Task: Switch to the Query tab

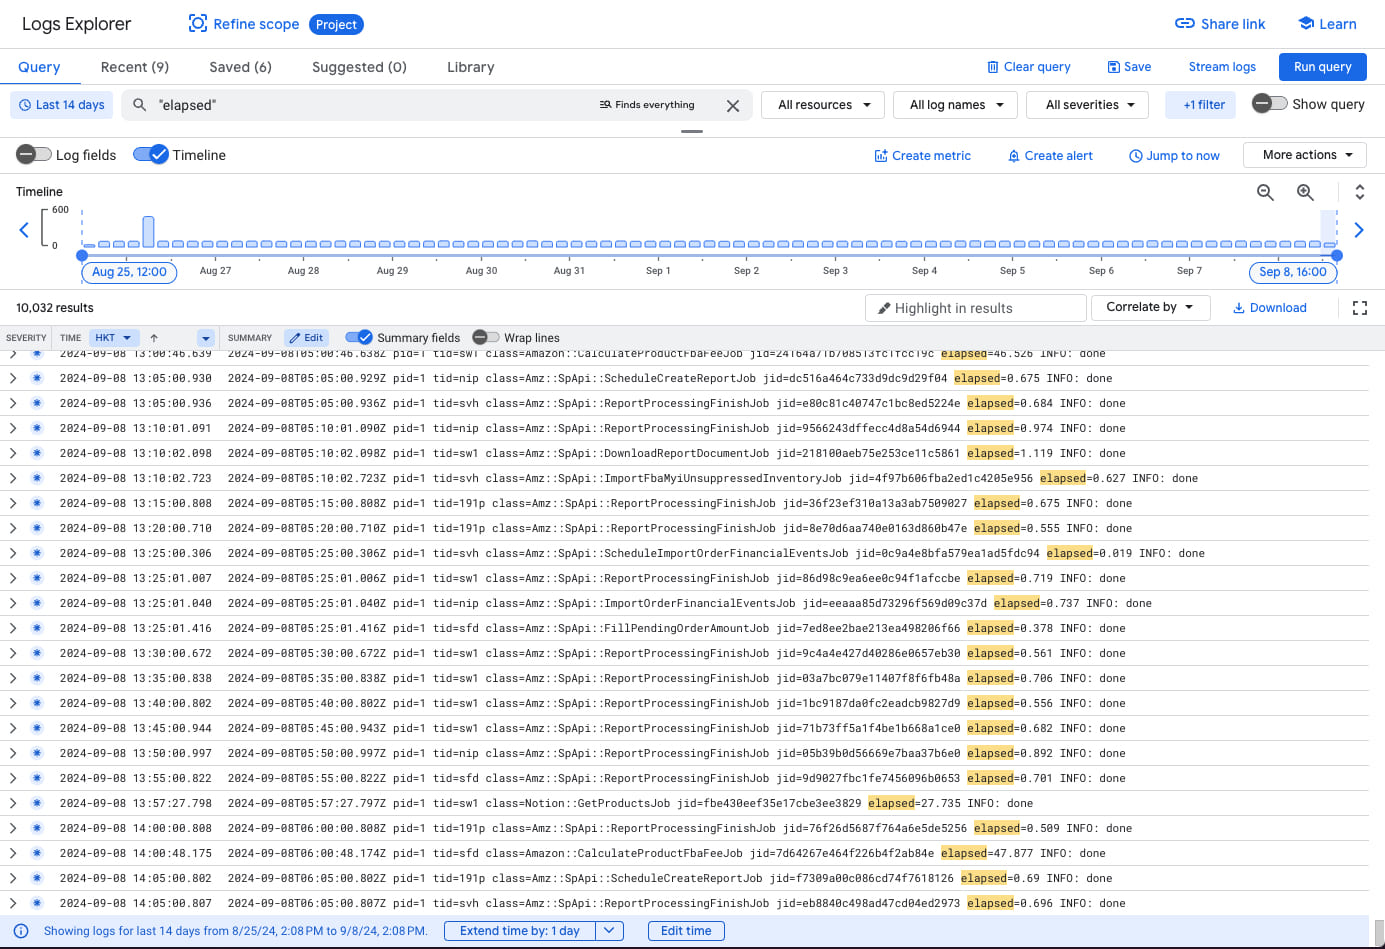Action: (x=39, y=67)
